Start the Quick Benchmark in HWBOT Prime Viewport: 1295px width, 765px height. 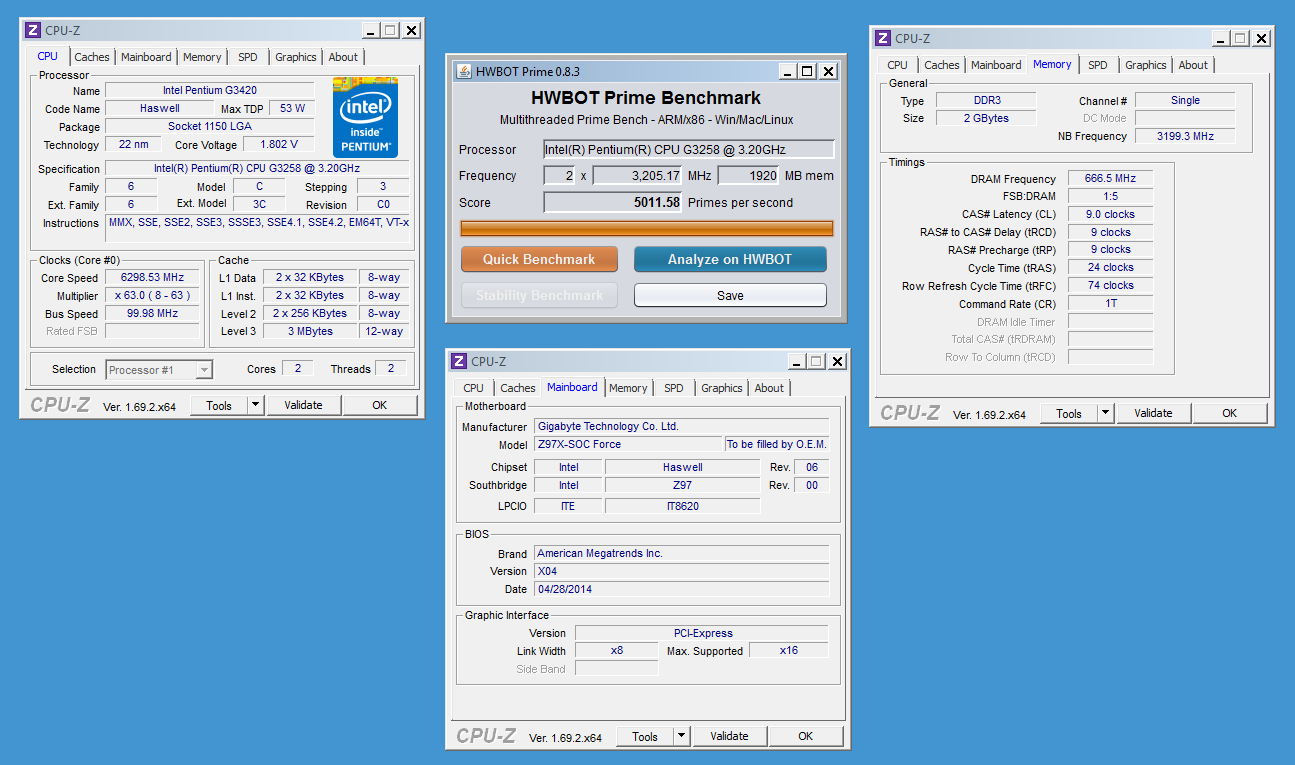click(x=539, y=259)
